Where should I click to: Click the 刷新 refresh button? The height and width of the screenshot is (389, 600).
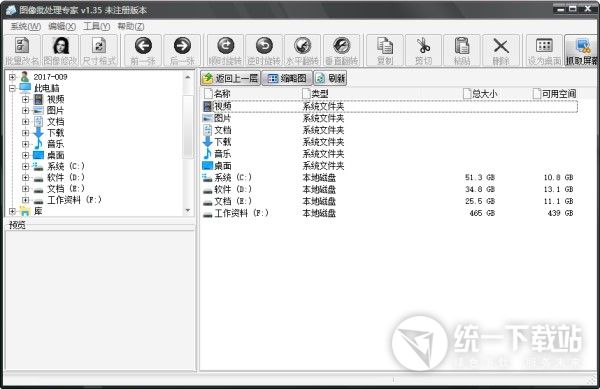tap(331, 78)
